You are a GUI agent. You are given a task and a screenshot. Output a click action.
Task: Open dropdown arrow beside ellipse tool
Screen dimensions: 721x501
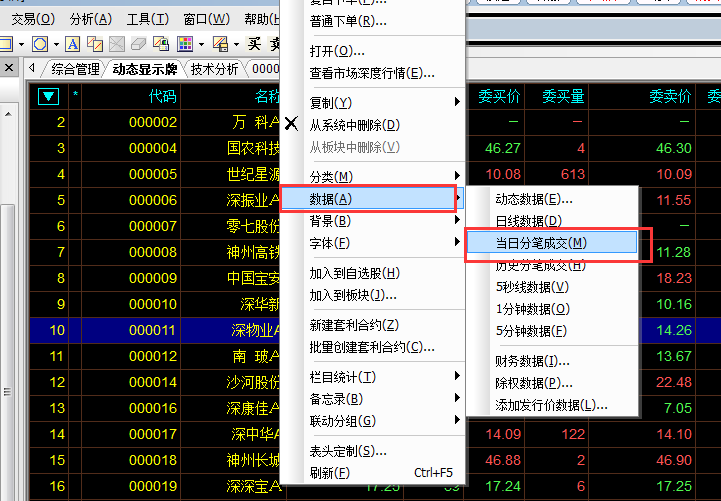(55, 44)
